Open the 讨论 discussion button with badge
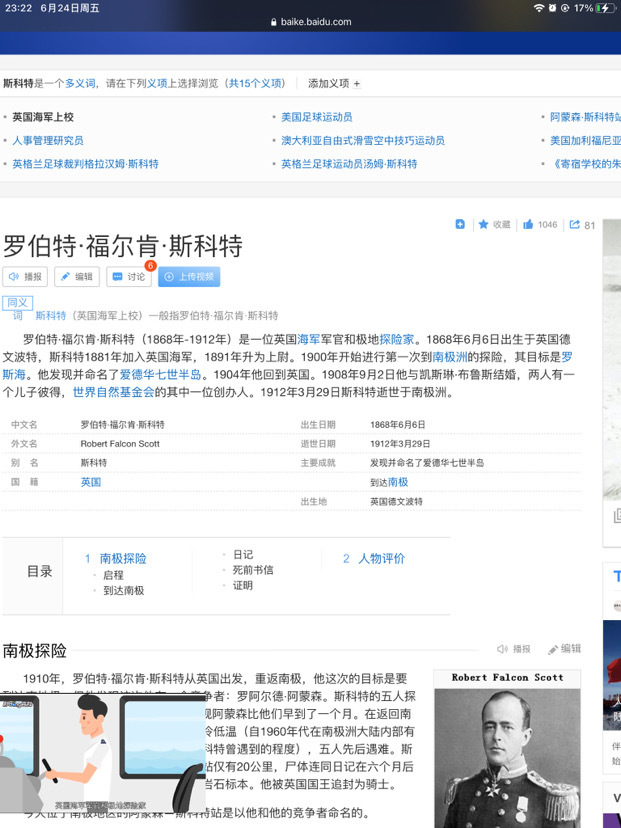 coord(129,277)
